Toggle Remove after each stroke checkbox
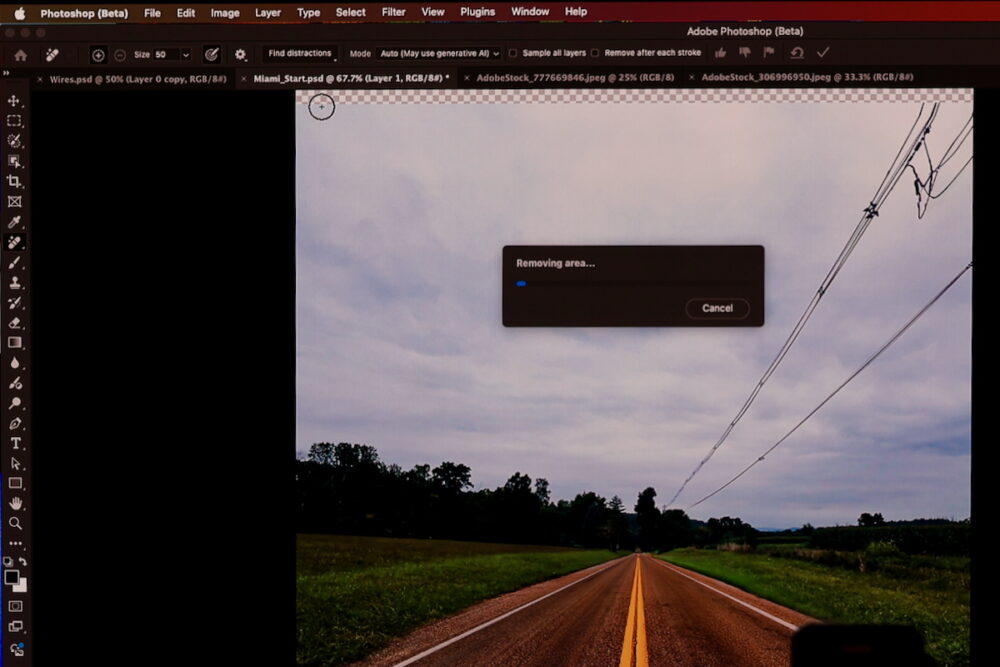 [x=595, y=53]
